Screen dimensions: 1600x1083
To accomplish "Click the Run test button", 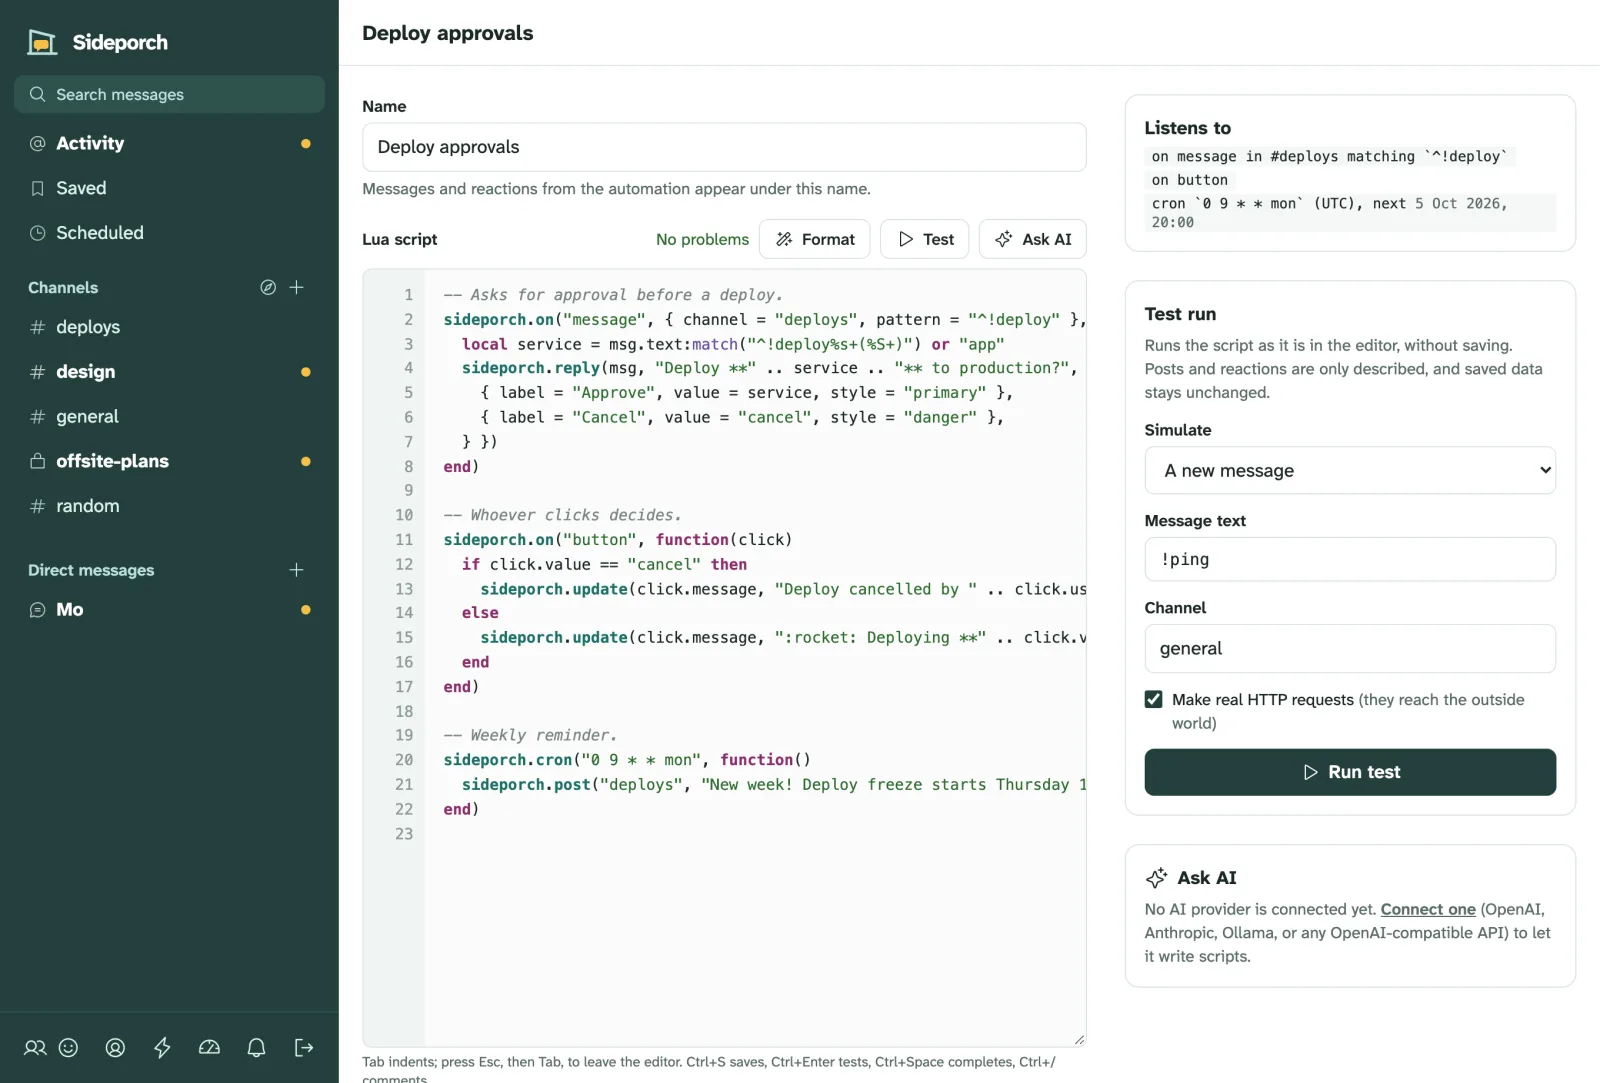I will click(x=1350, y=772).
